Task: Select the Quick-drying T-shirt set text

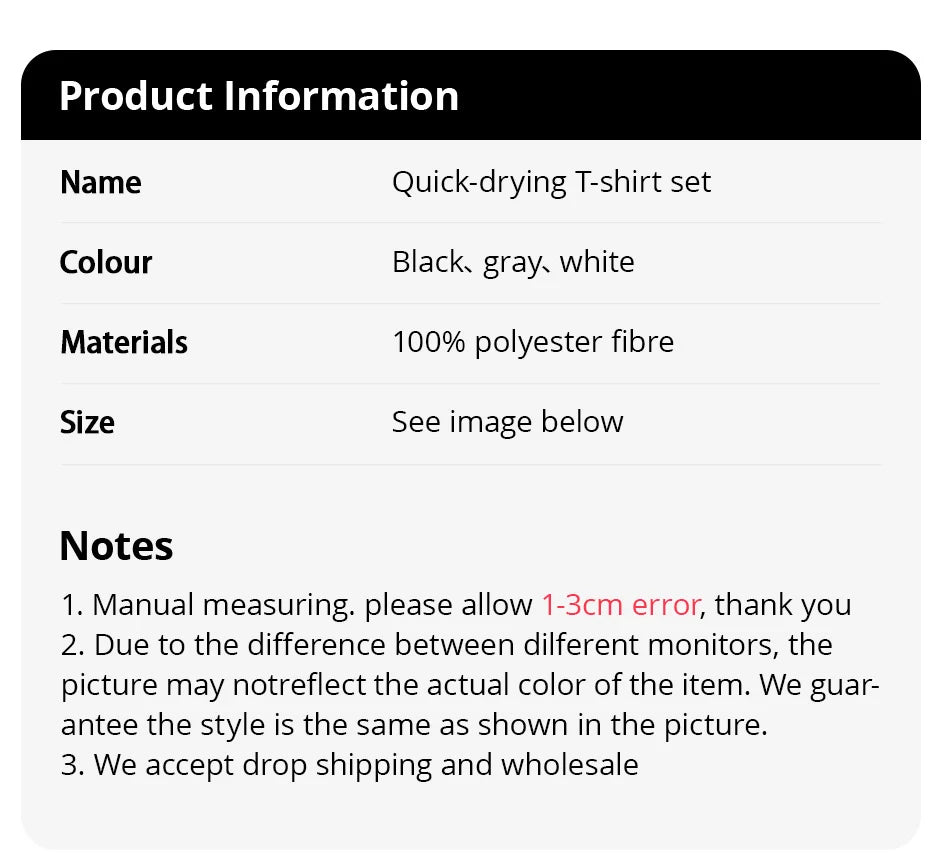Action: [551, 182]
